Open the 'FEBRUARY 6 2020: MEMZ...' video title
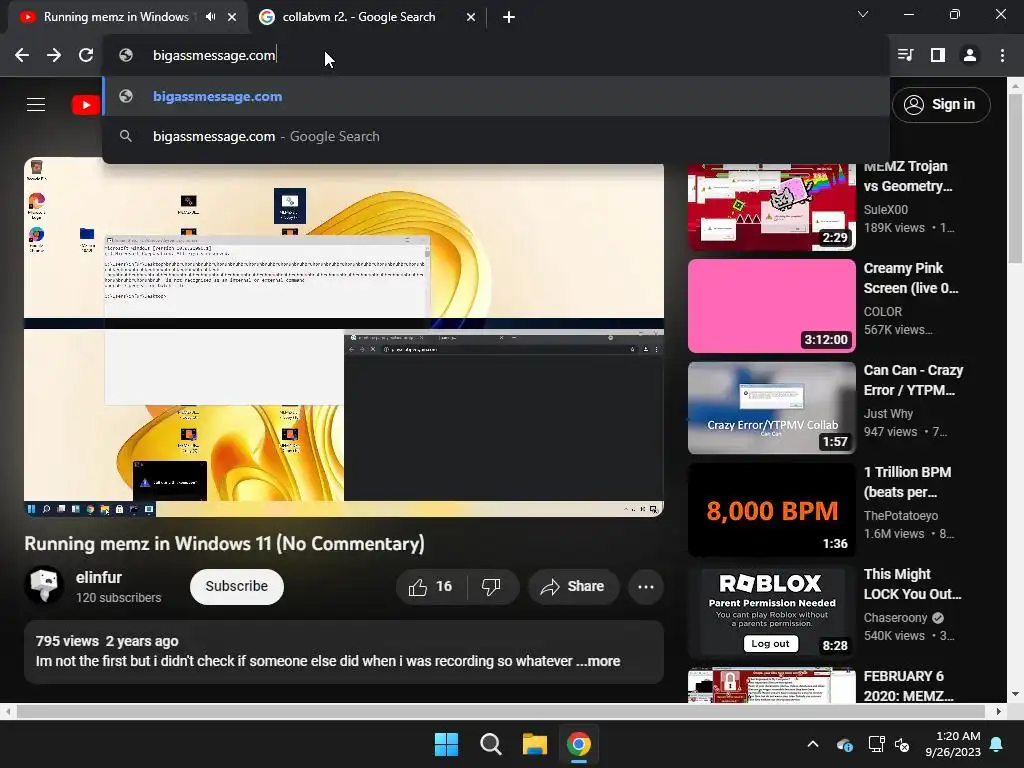1024x768 pixels. click(908, 686)
